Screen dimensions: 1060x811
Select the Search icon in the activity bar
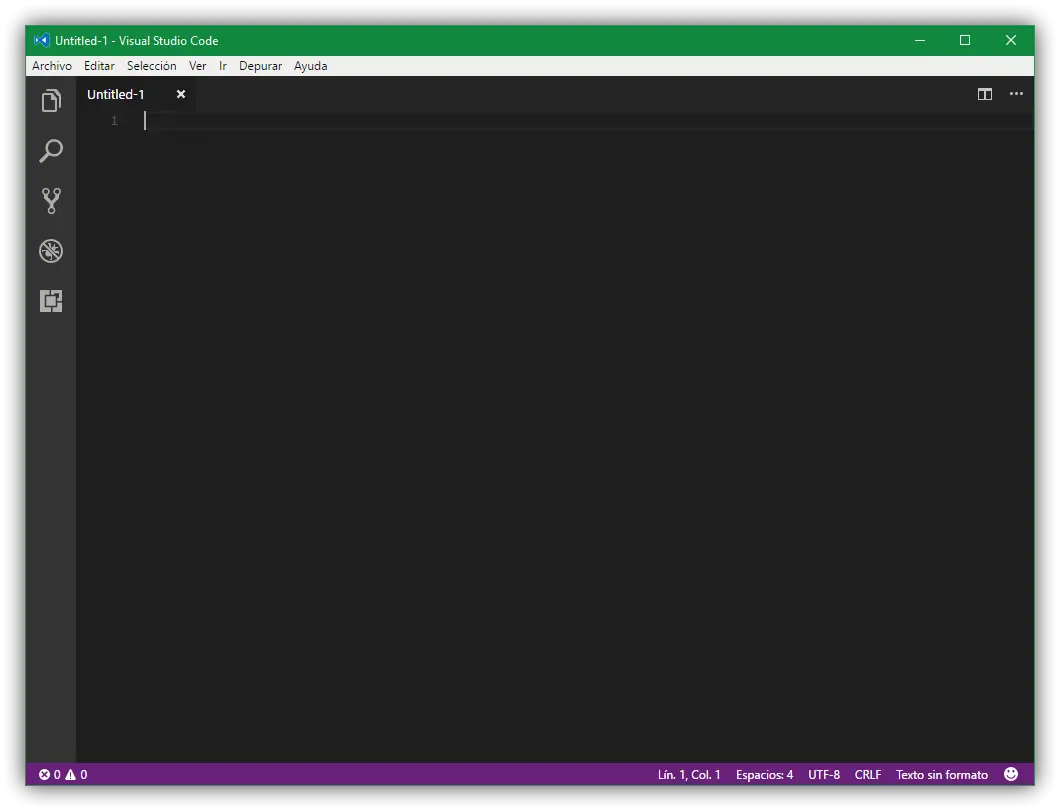pyautogui.click(x=51, y=150)
